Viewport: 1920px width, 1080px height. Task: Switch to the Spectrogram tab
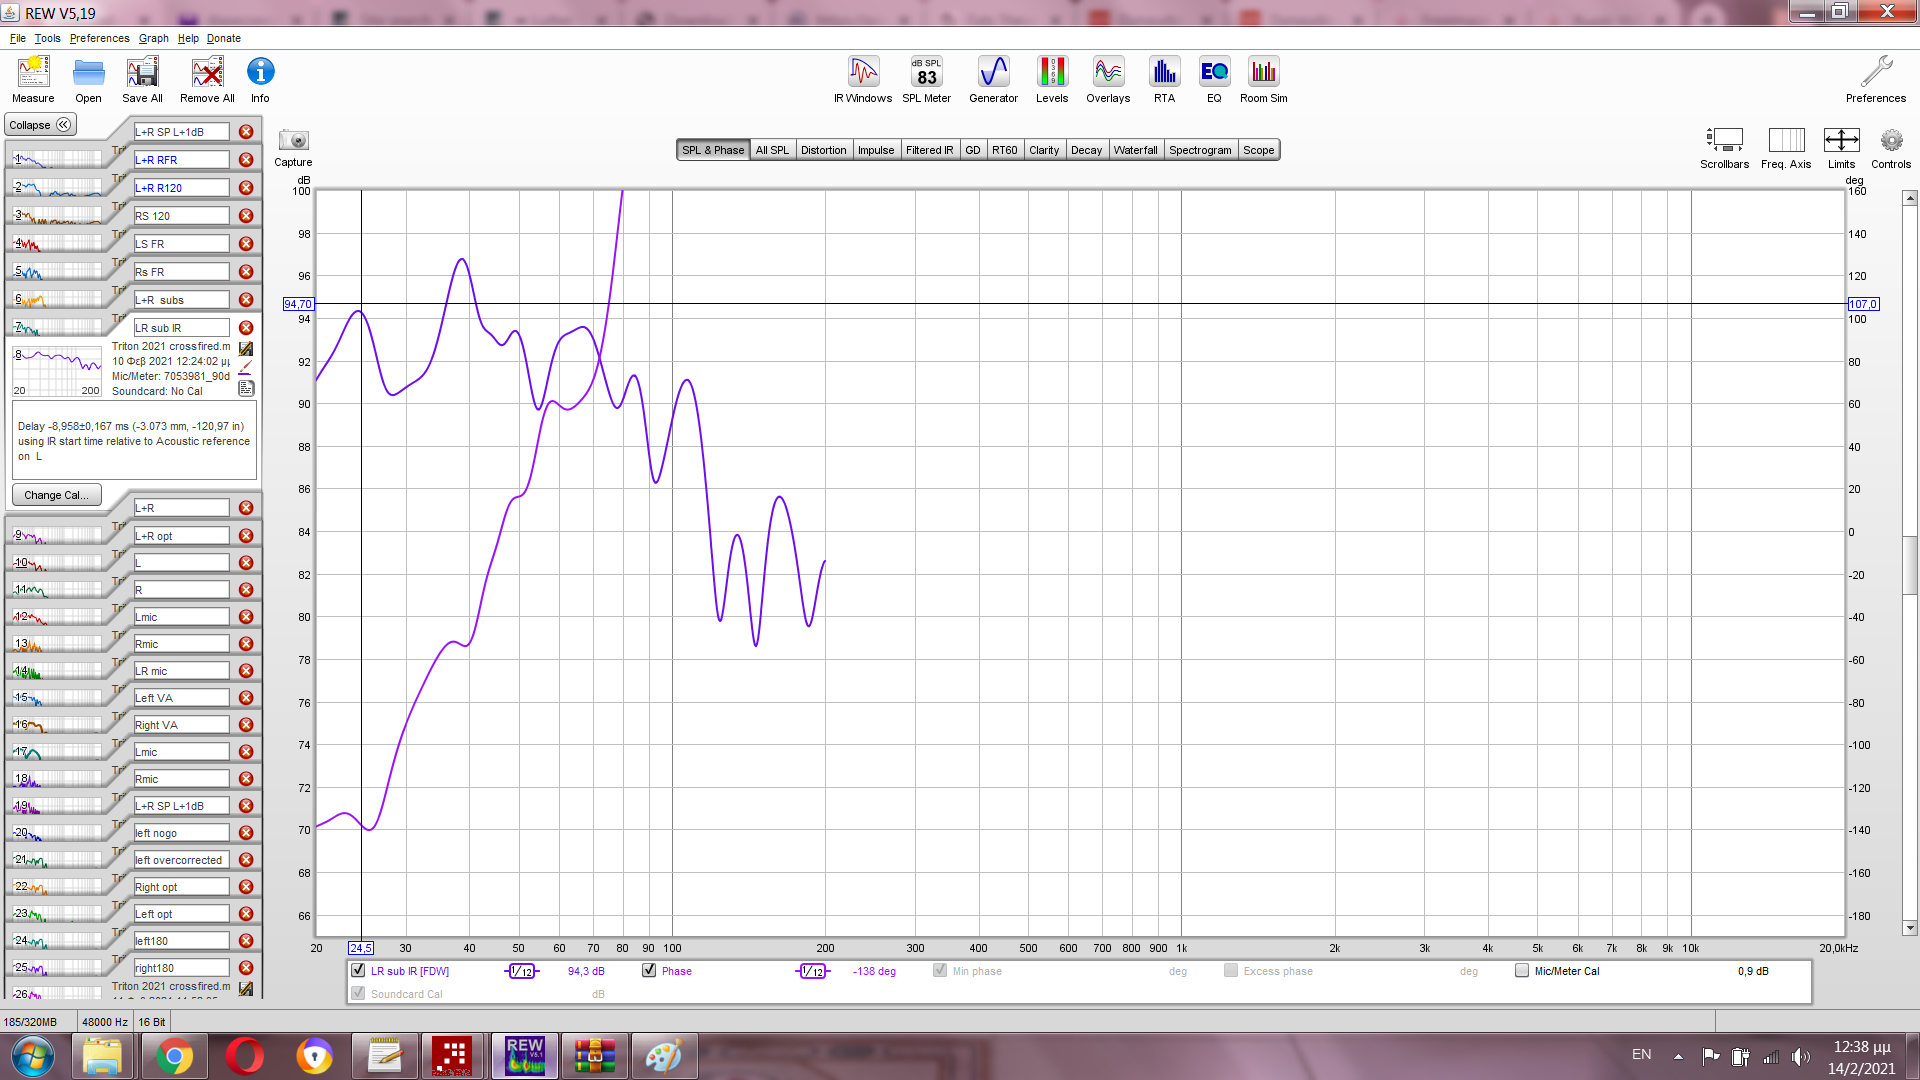pyautogui.click(x=1200, y=150)
